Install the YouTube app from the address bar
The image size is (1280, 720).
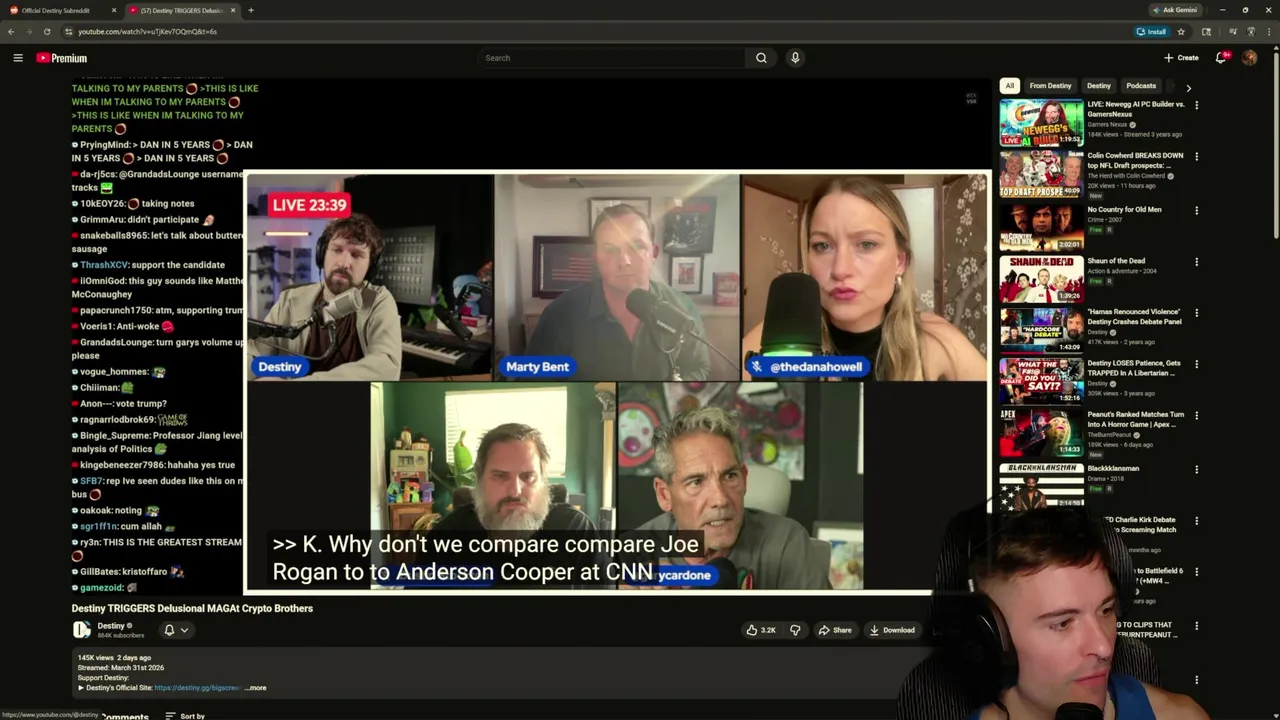[x=1151, y=31]
